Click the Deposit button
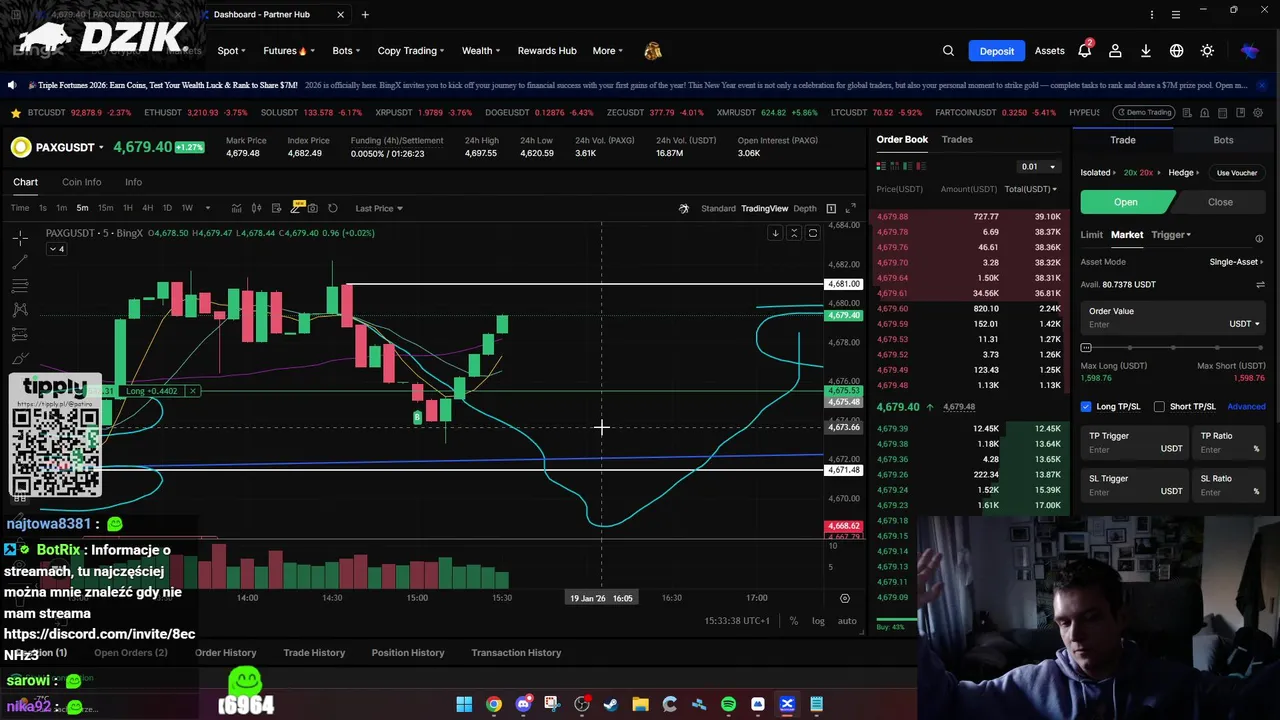Viewport: 1280px width, 720px height. [996, 51]
